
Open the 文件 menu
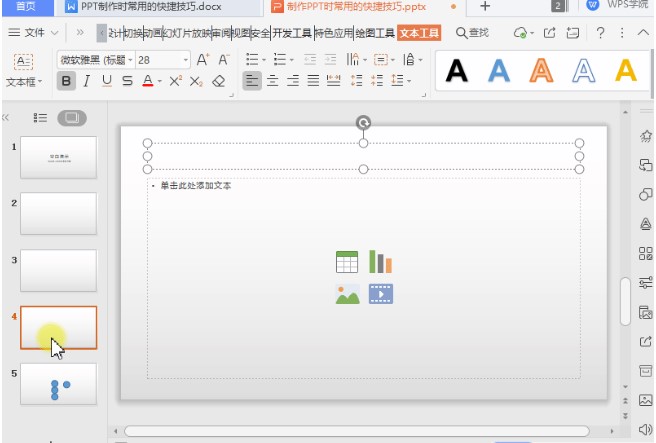[x=33, y=33]
